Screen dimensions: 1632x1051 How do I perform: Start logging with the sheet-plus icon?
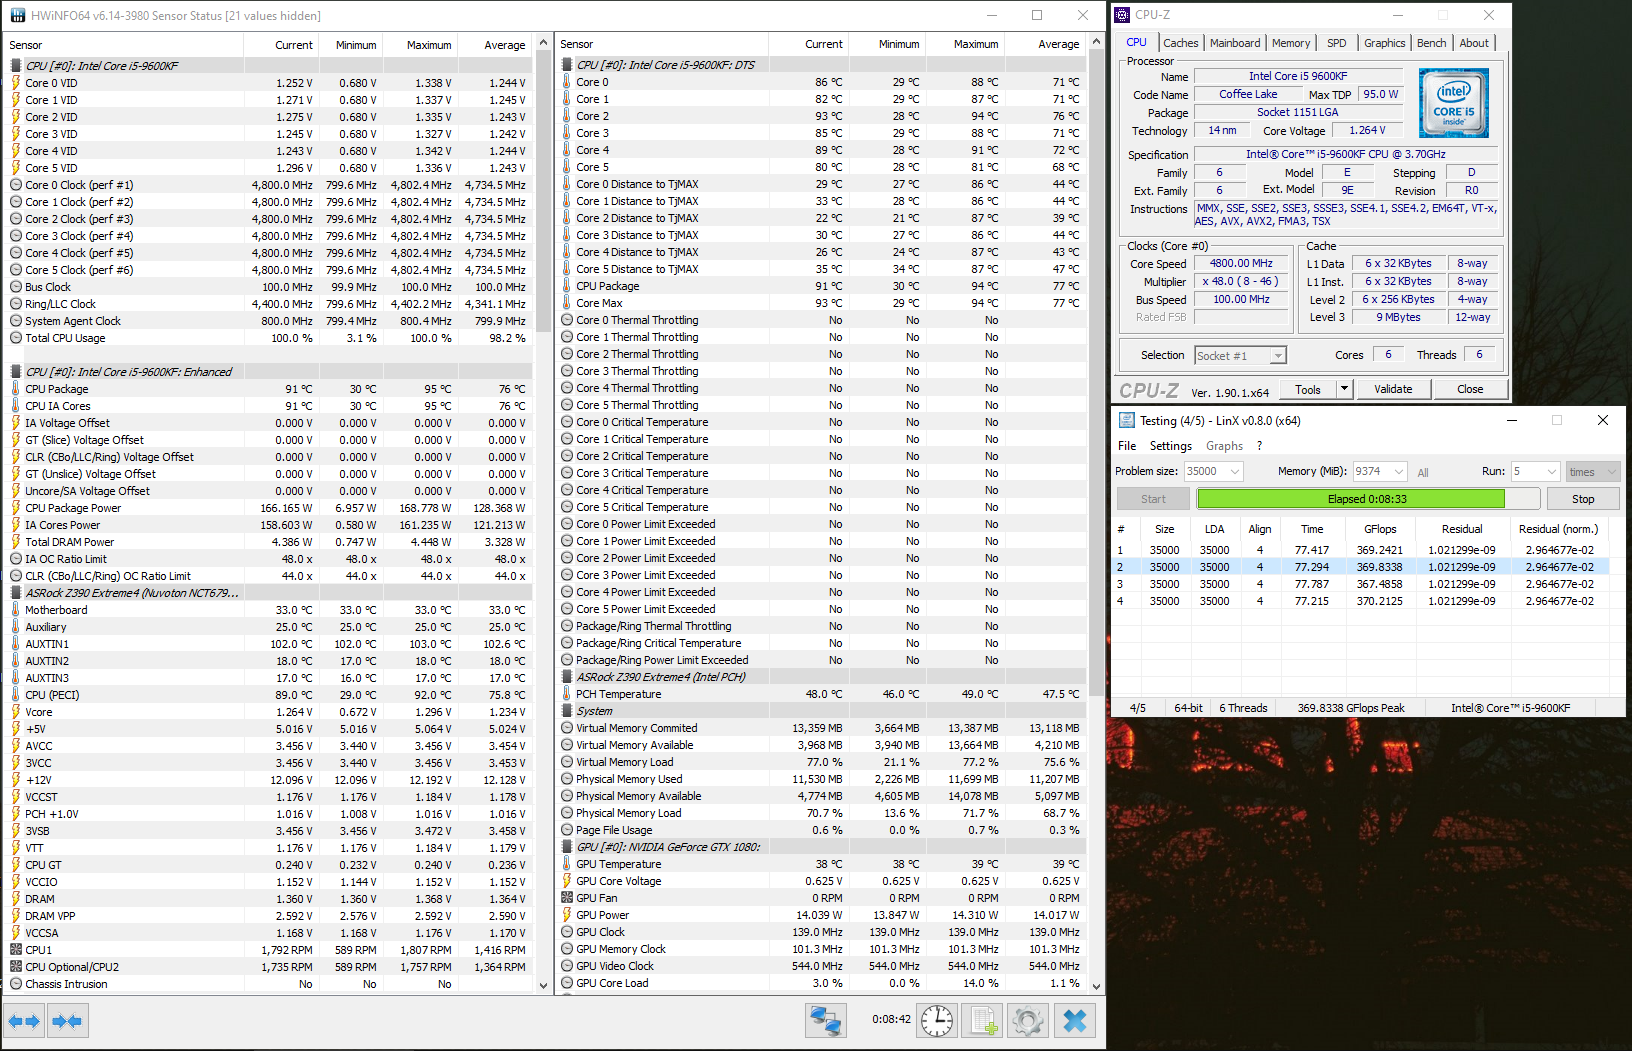[982, 1021]
